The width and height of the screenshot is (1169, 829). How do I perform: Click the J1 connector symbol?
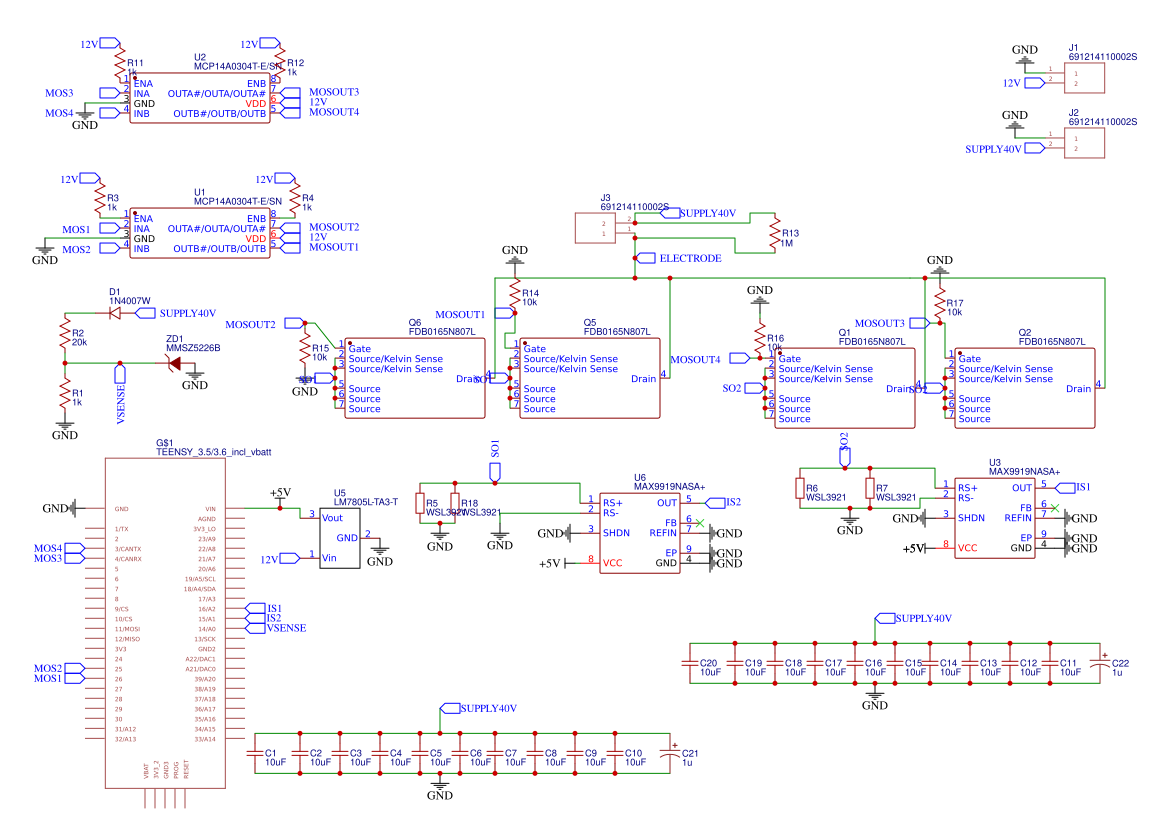tap(1083, 78)
